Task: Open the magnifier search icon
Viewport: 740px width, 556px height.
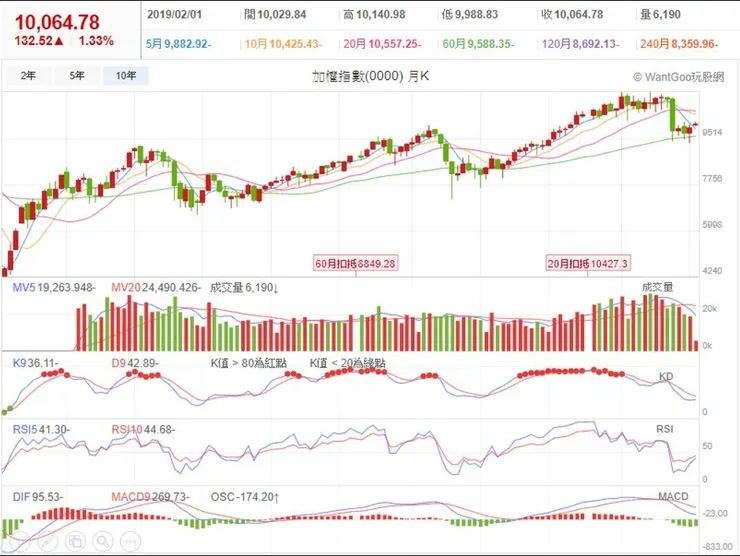Action: pyautogui.click(x=103, y=541)
